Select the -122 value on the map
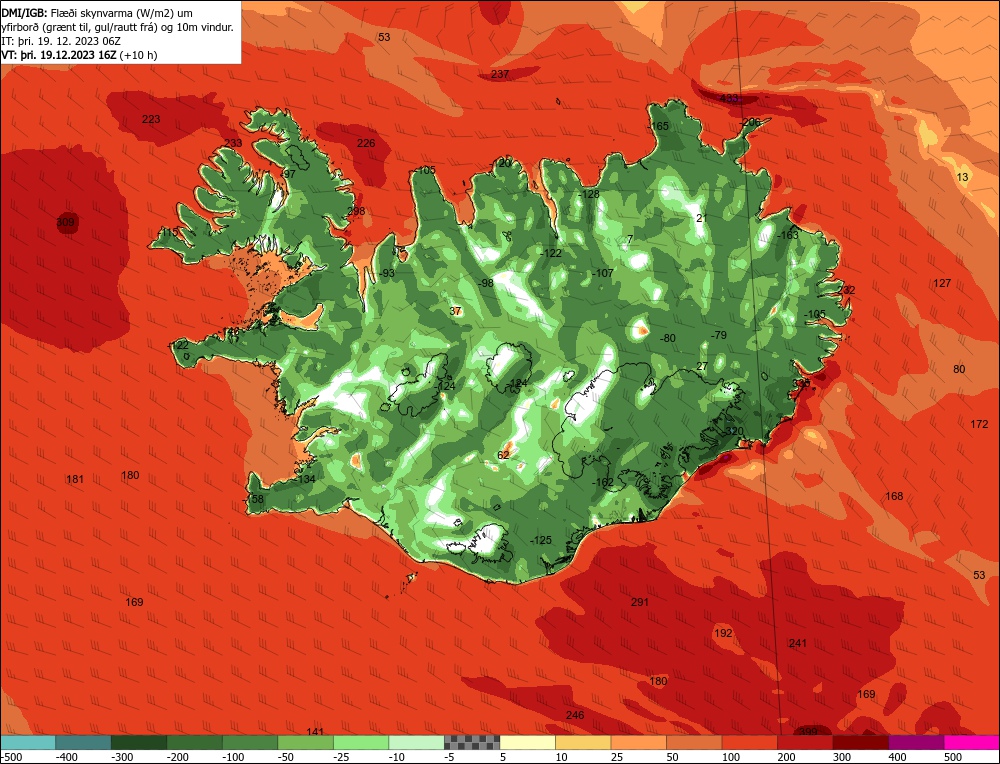Viewport: 1000px width, 764px height. 551,253
